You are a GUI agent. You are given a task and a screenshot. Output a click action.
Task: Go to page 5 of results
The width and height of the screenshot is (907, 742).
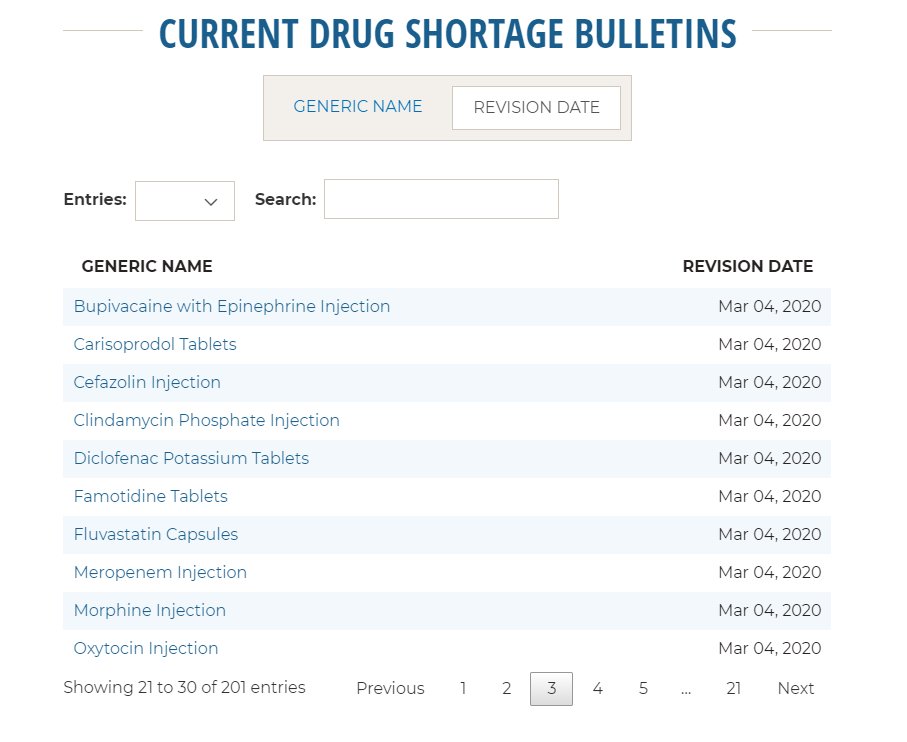[x=643, y=688]
